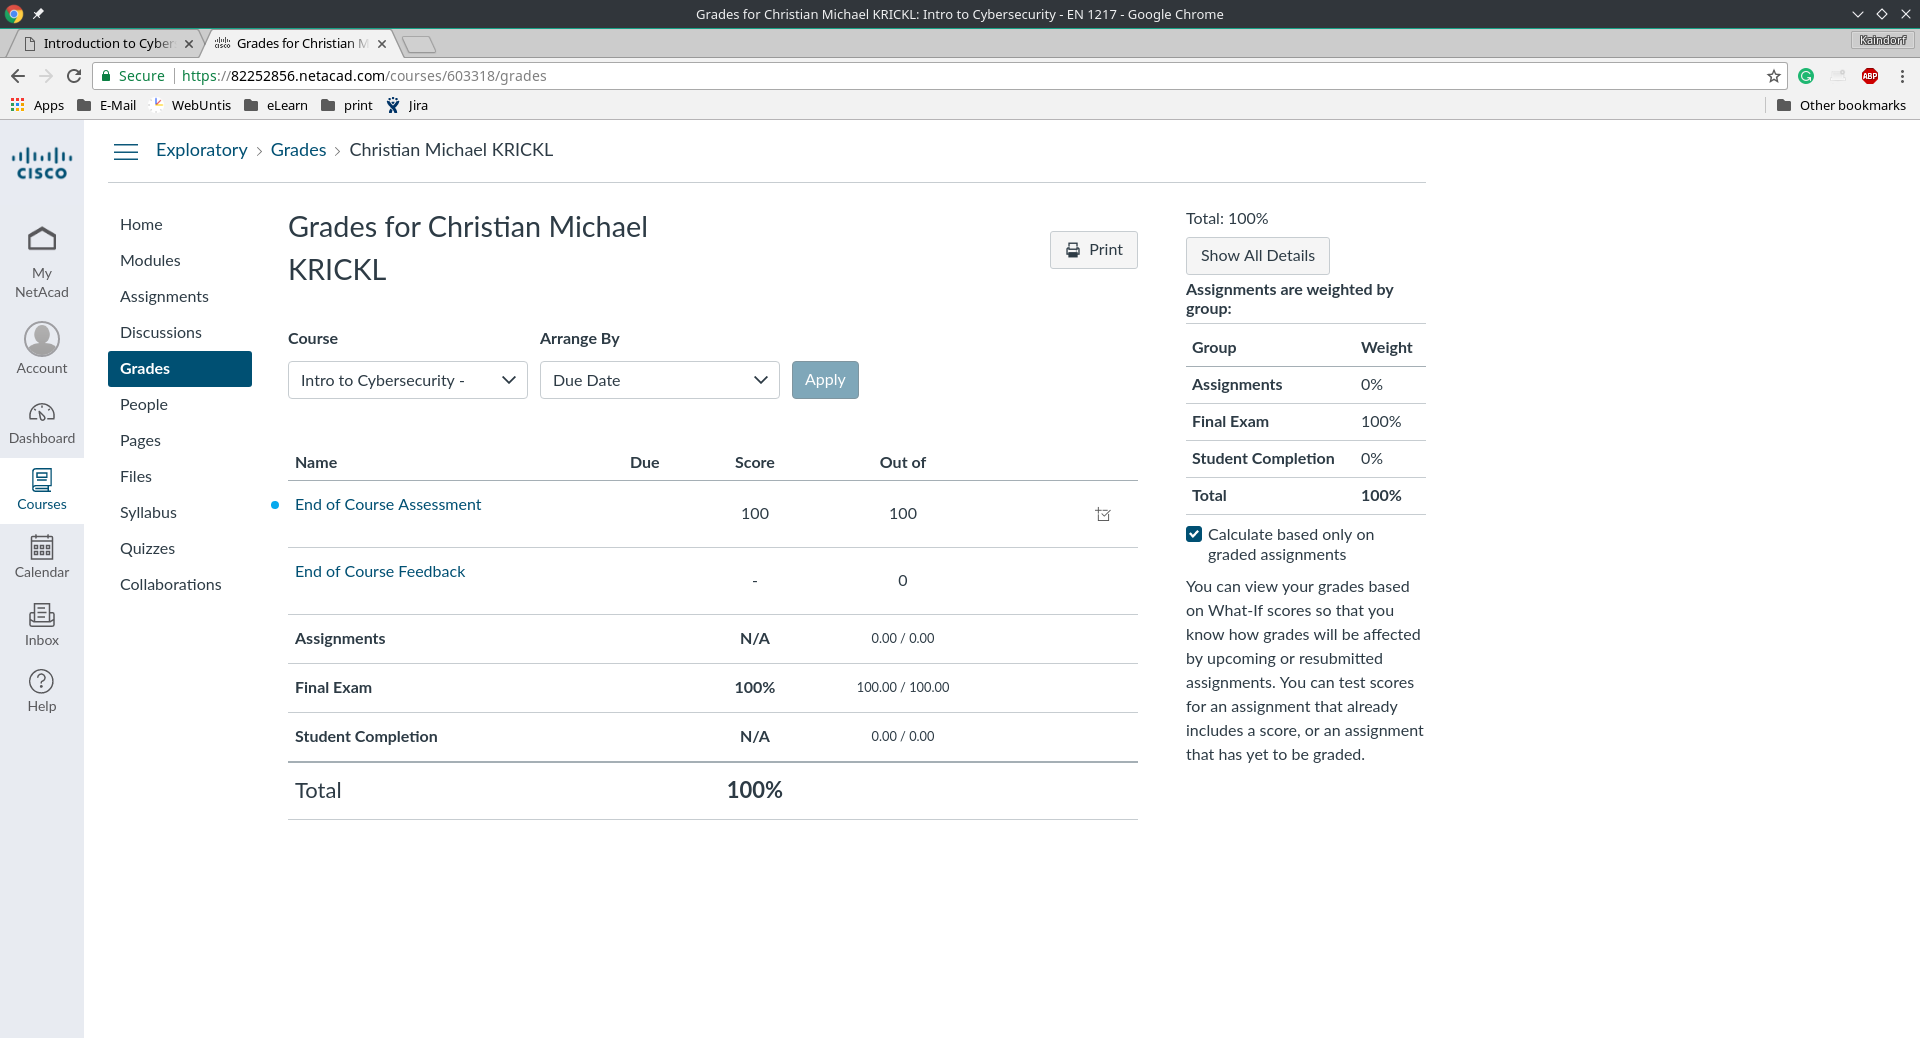1920x1038 pixels.
Task: Select Modules in course navigation
Action: click(x=150, y=261)
